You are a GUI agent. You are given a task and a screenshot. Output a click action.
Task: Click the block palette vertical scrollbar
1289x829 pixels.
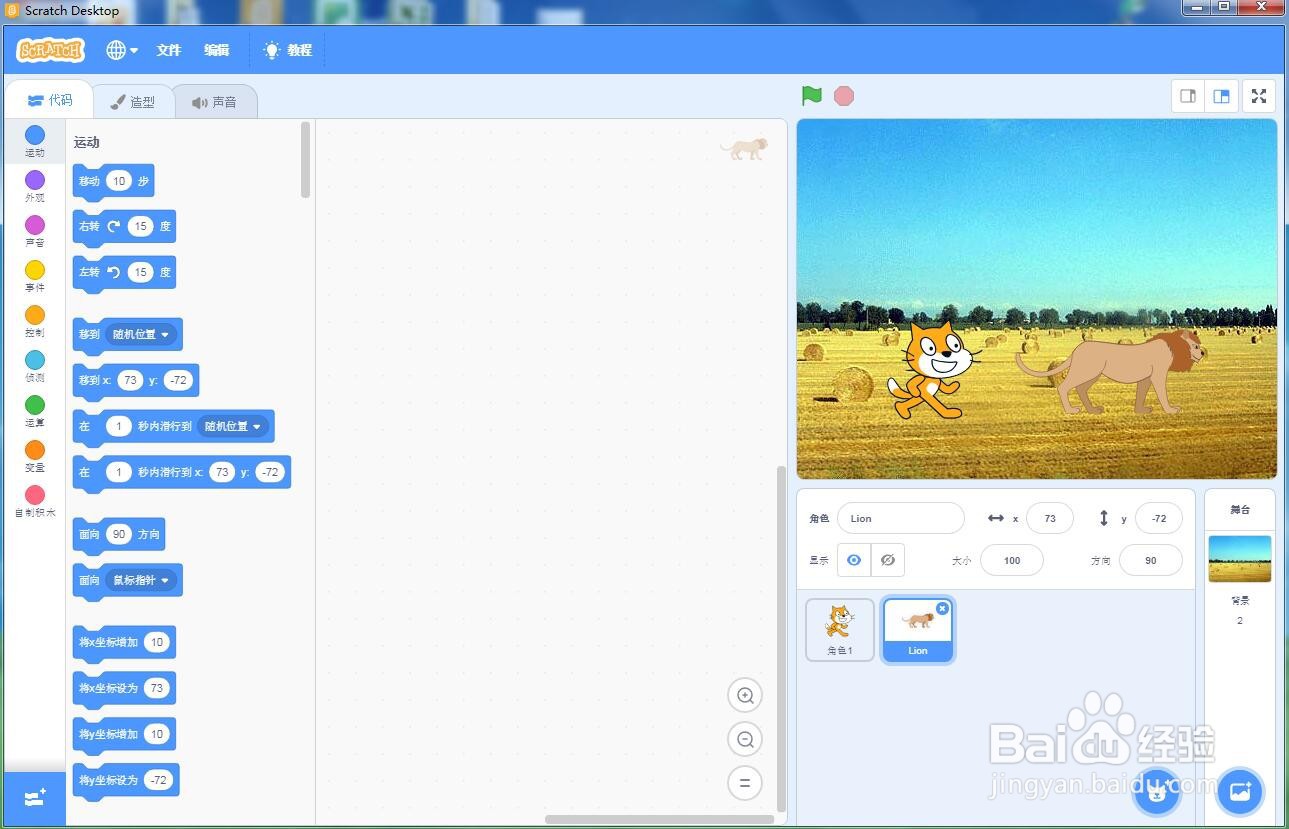305,160
